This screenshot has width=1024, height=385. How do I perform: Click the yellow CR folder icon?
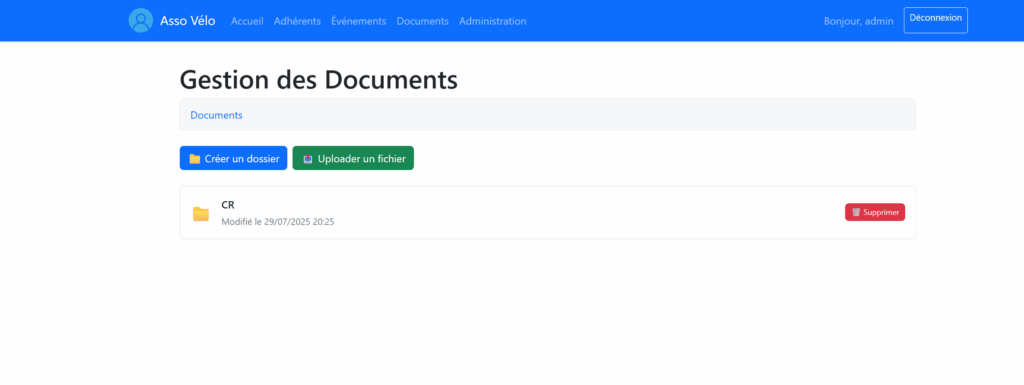pos(200,213)
